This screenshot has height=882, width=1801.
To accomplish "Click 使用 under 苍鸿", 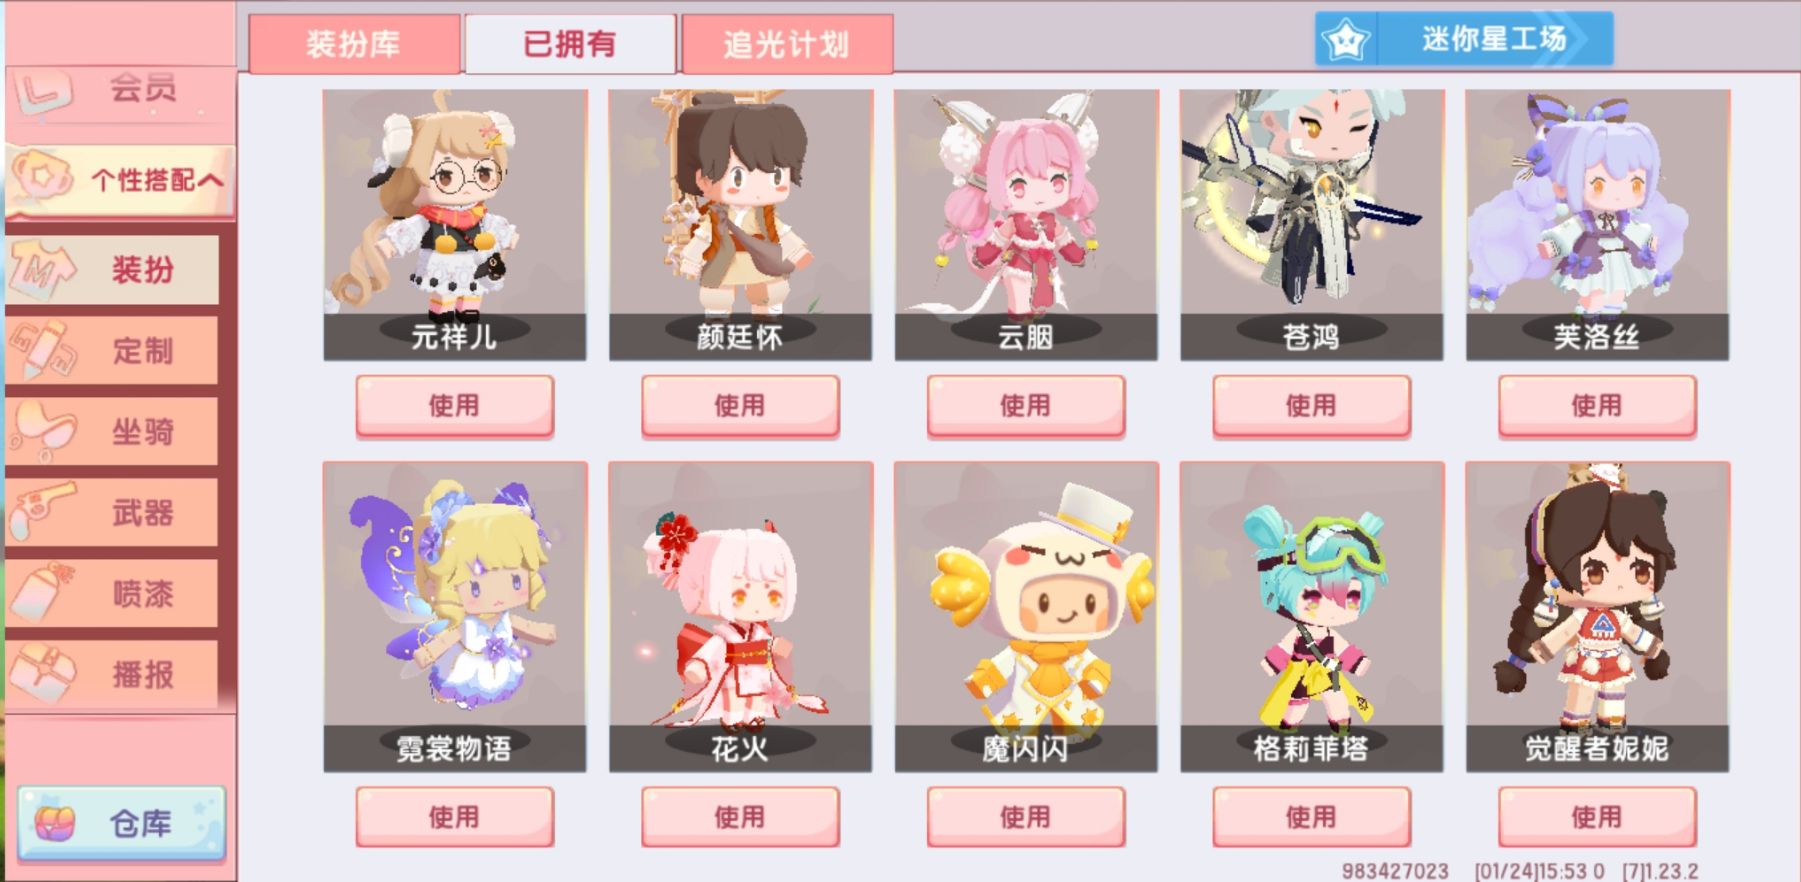I will coord(1312,406).
